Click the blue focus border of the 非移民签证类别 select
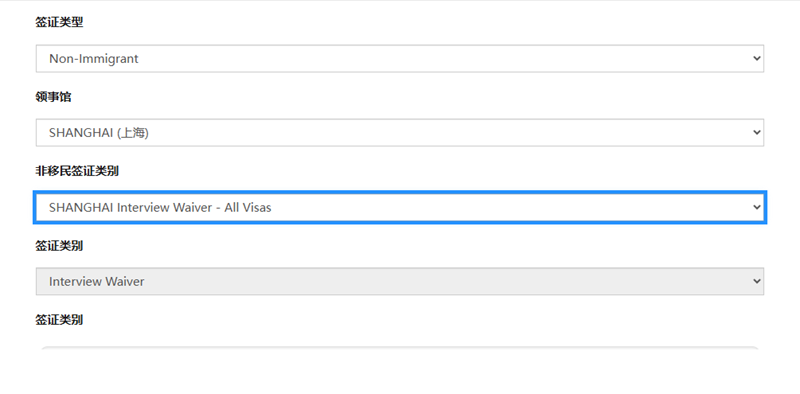Image resolution: width=800 pixels, height=394 pixels. (x=399, y=192)
